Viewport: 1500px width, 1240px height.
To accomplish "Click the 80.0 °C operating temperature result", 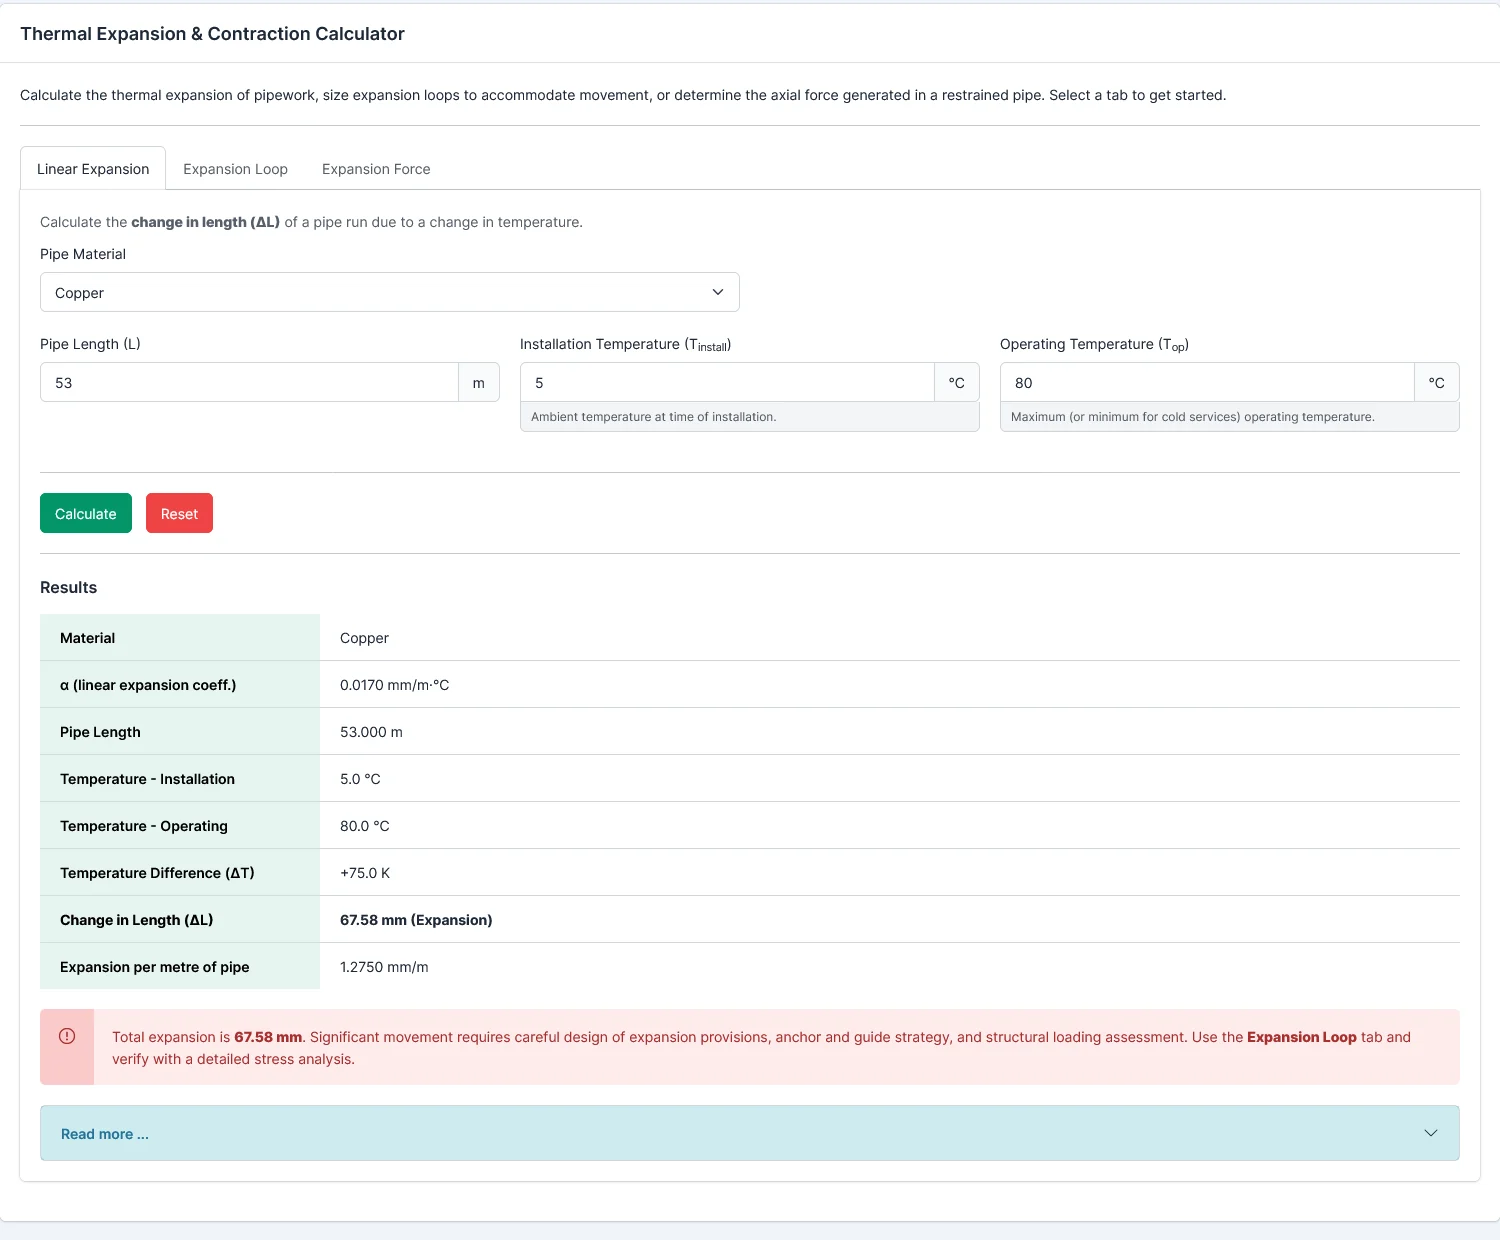I will 365,826.
